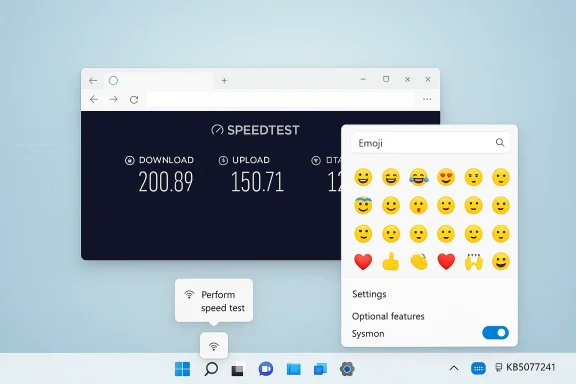
Task: Launch the Chat app from taskbar
Action: (266, 369)
